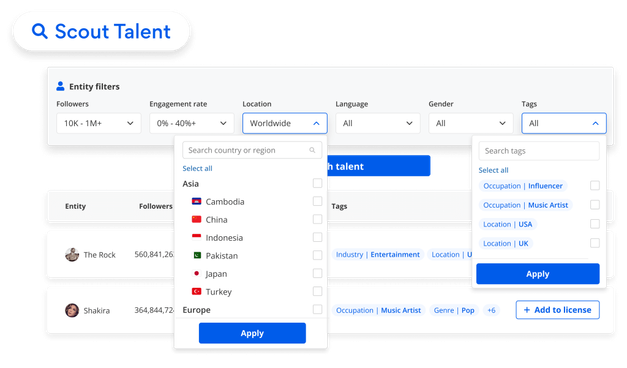
Task: Collapse the Location Worldwide dropdown
Action: 285,123
